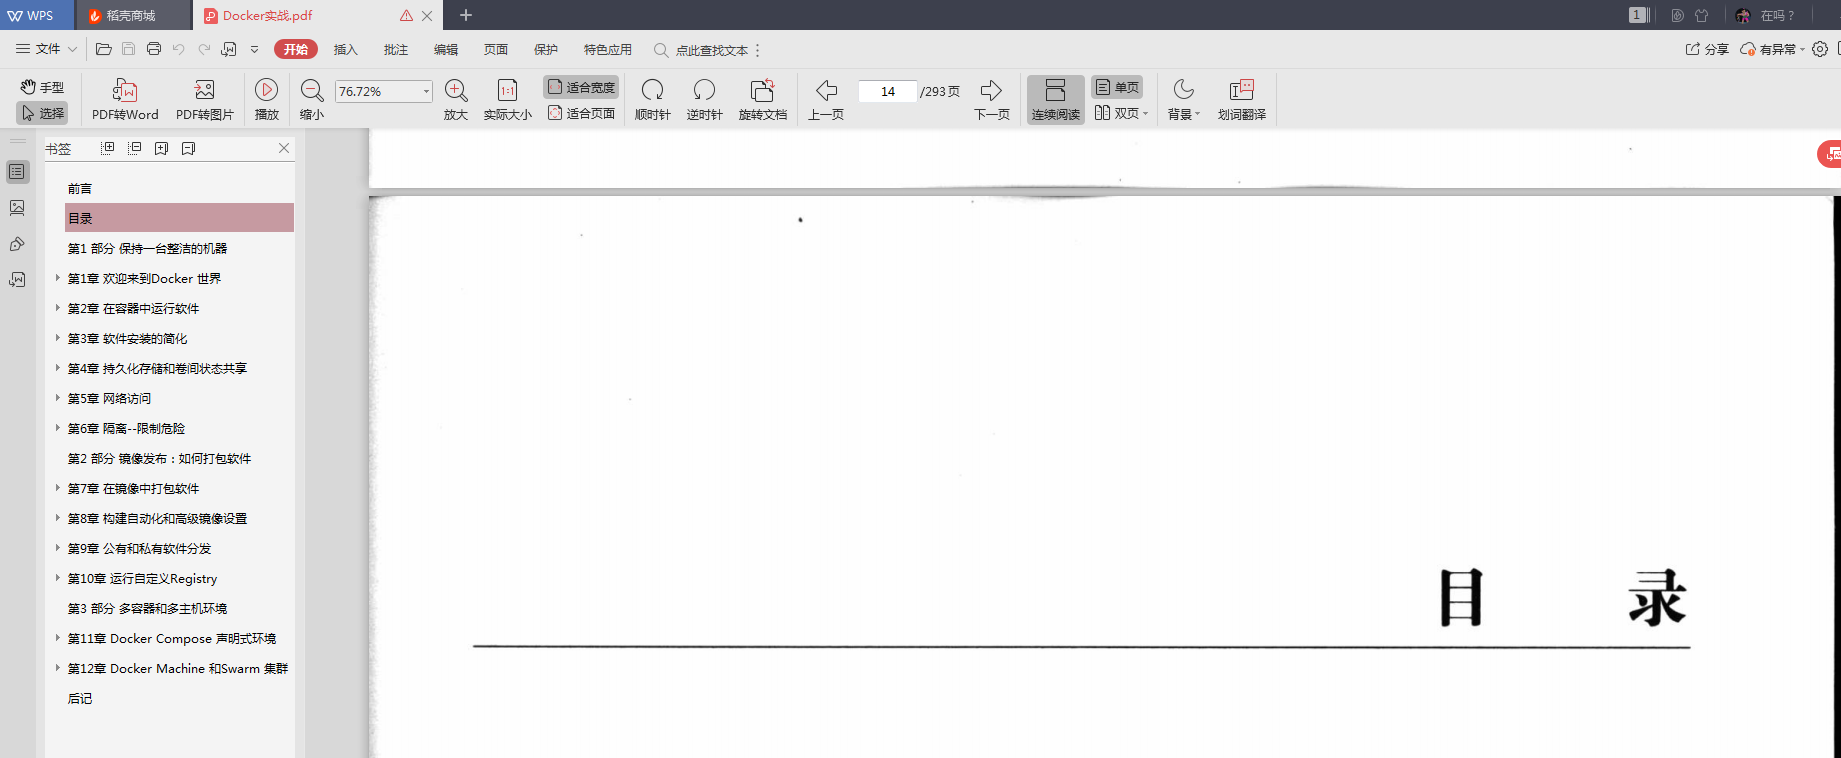Select the 特色应用 ribbon tab
The image size is (1841, 758).
coord(607,49)
